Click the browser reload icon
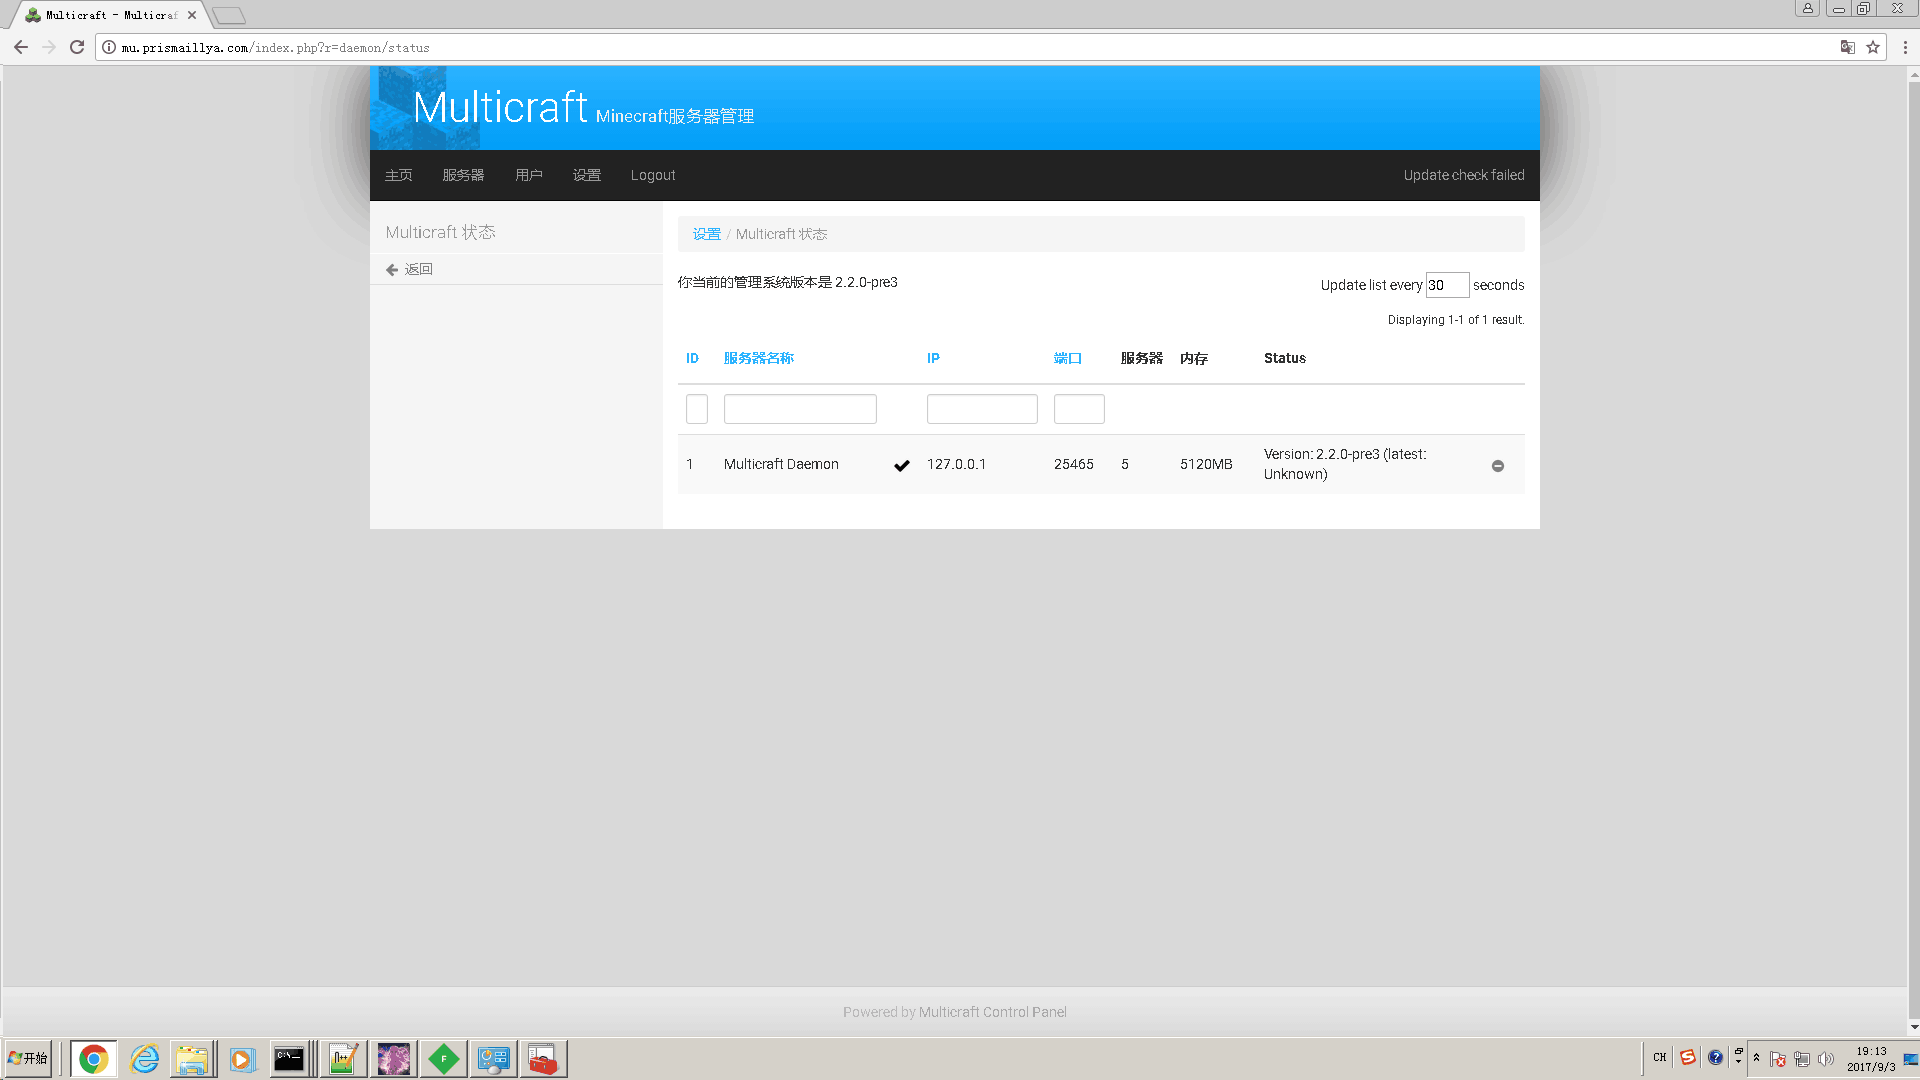This screenshot has height=1080, width=1920. (x=77, y=47)
